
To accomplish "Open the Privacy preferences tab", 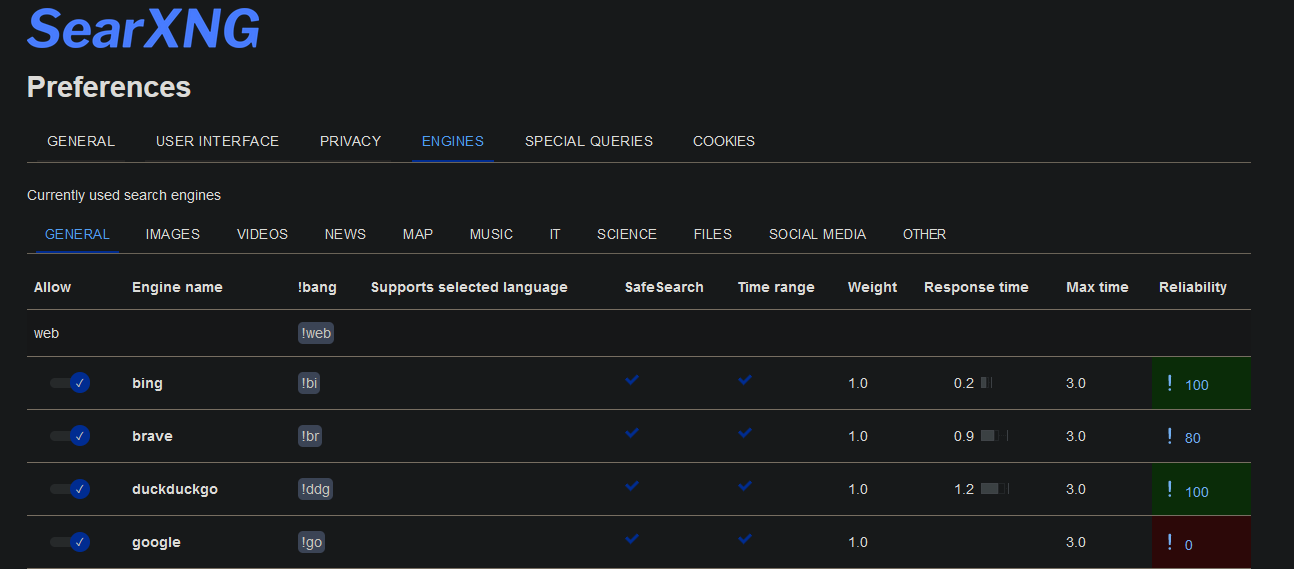I will tap(350, 141).
